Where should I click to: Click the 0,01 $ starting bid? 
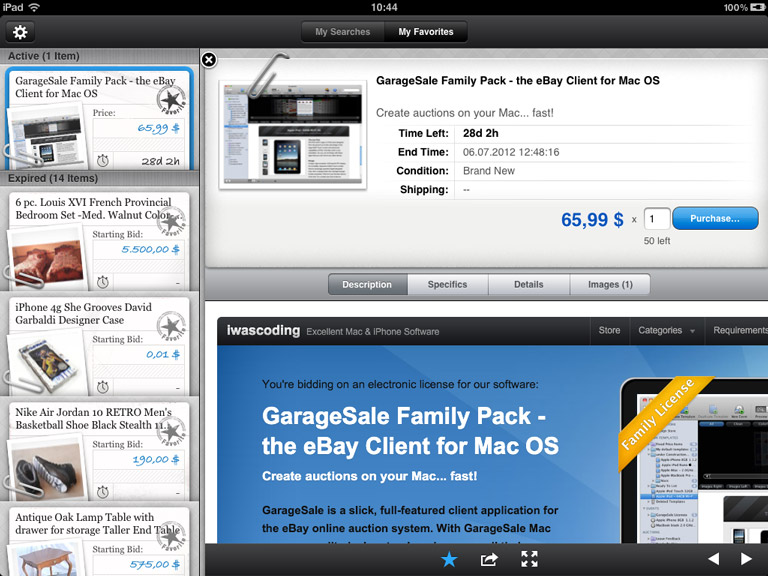tap(163, 354)
